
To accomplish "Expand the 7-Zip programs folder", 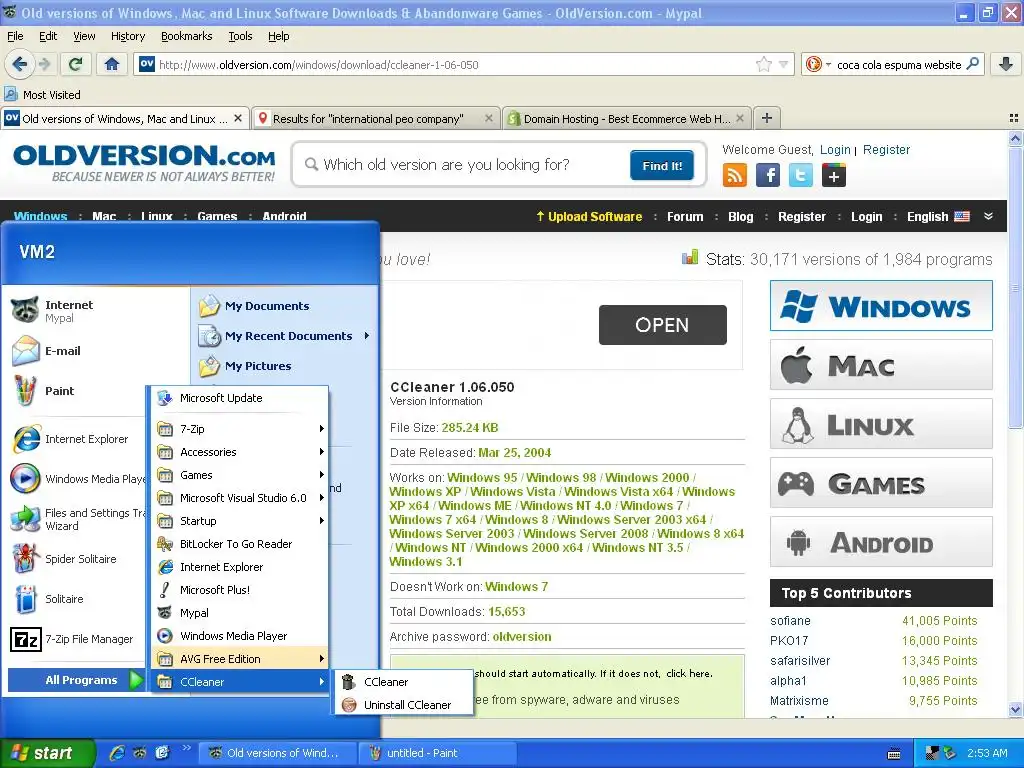I will [x=240, y=429].
